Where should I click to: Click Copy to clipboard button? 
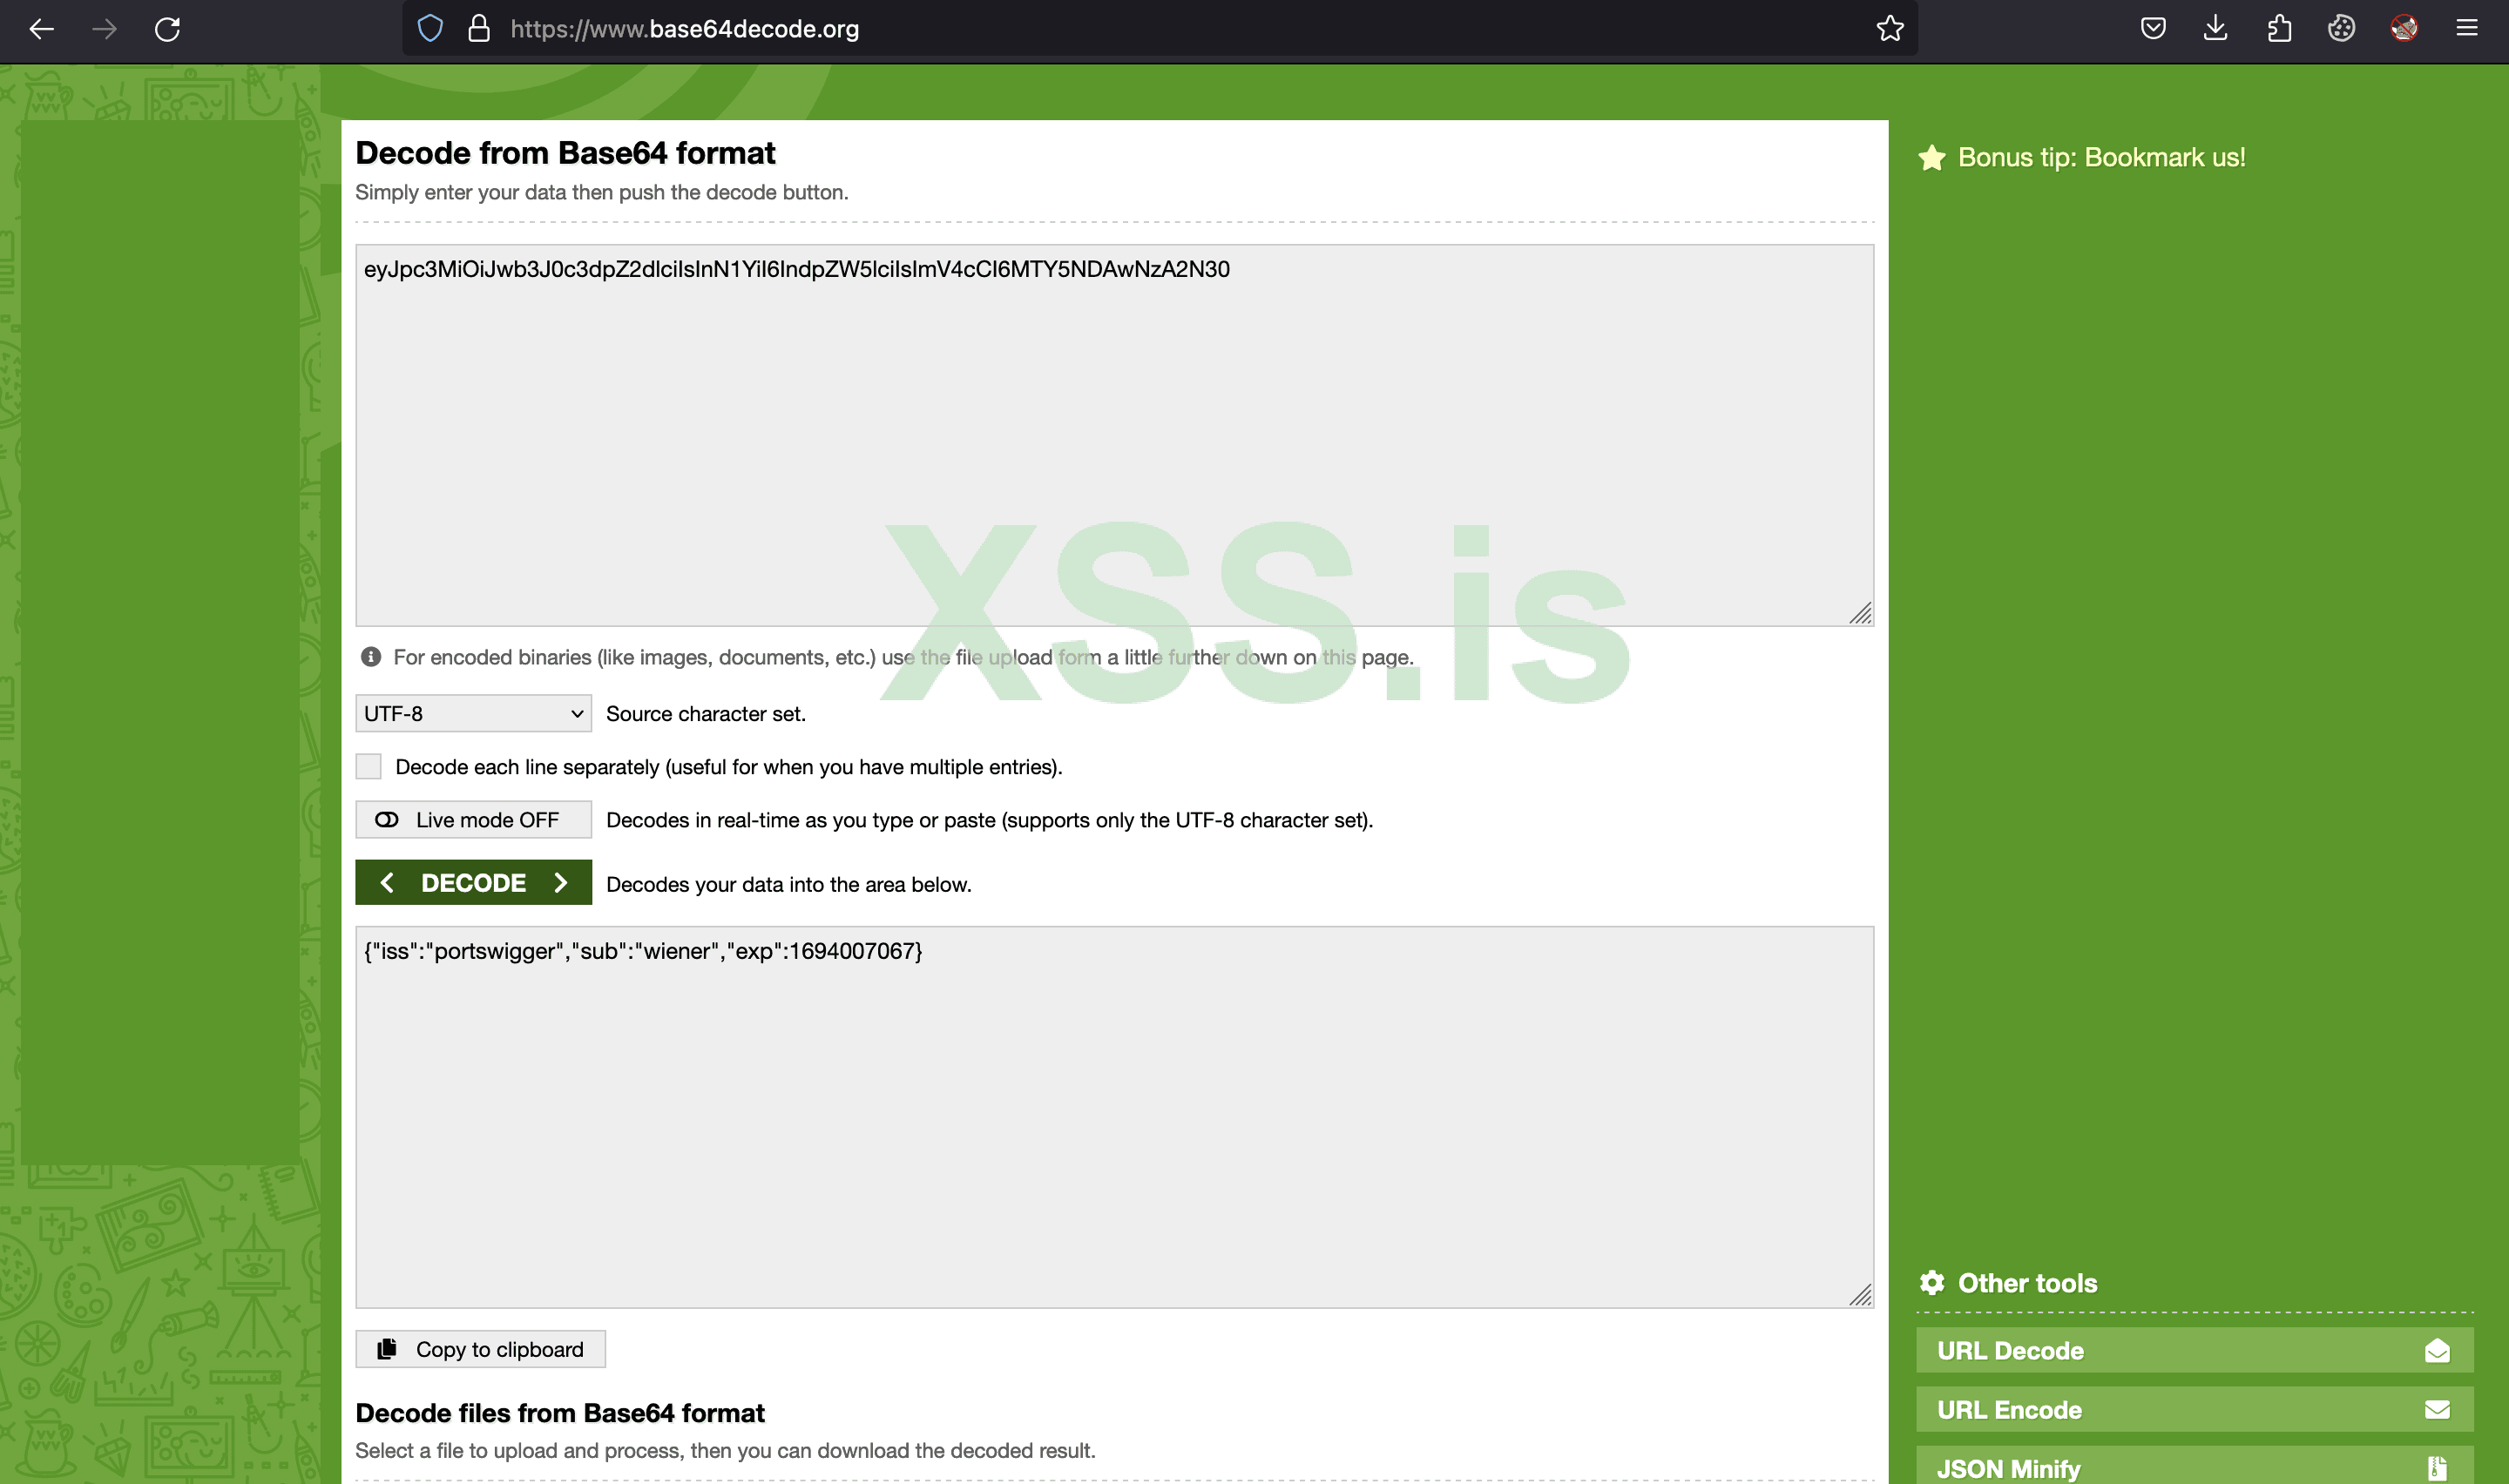coord(480,1349)
